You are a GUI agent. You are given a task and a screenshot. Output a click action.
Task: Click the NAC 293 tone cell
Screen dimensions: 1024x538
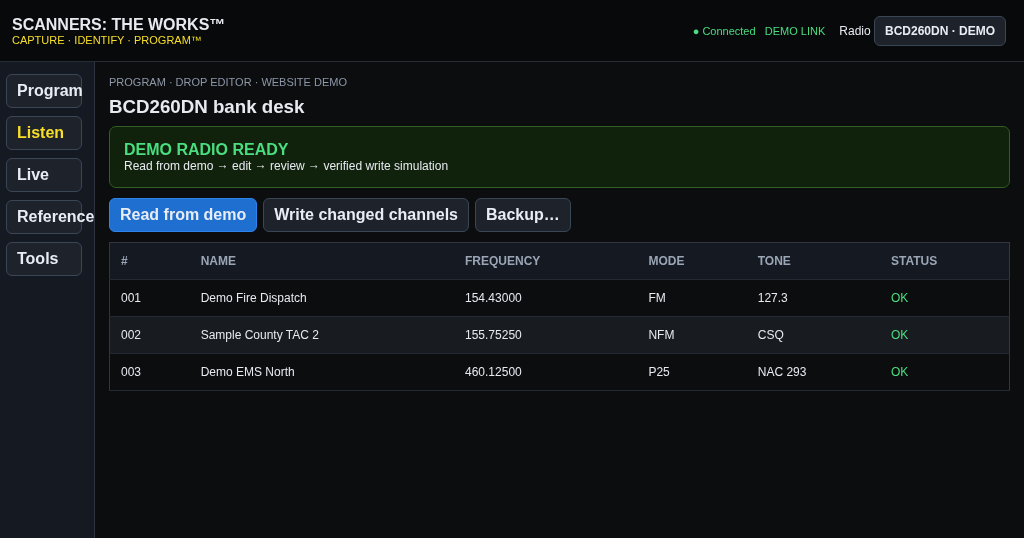782,372
